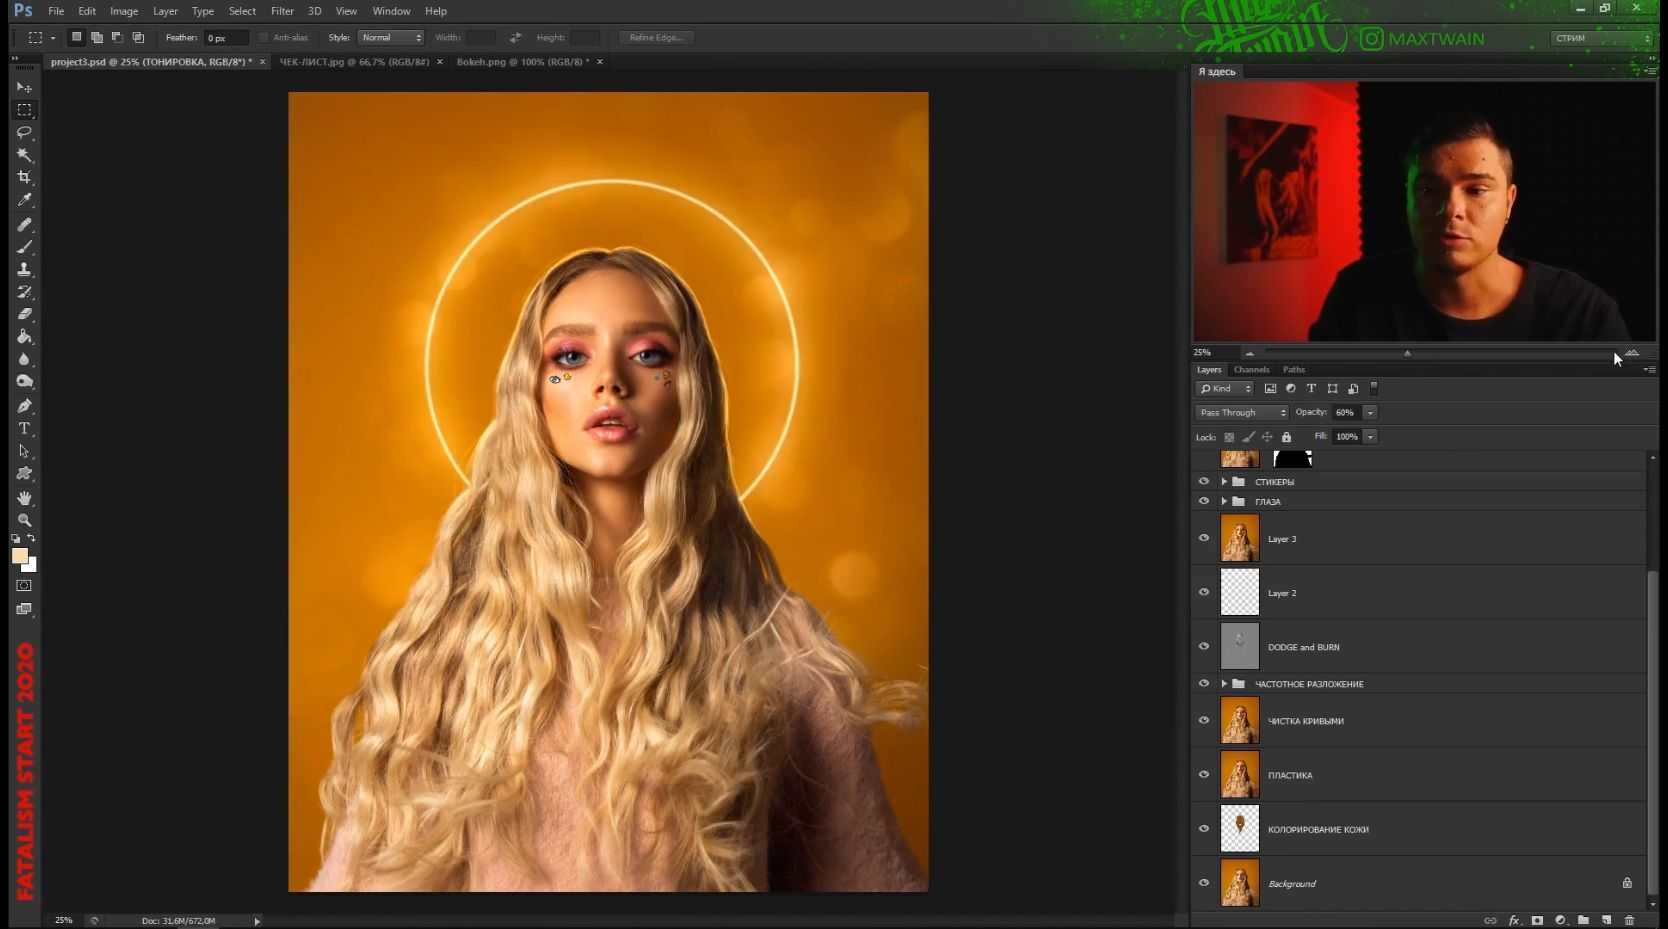Add a layer mask

(1537, 920)
